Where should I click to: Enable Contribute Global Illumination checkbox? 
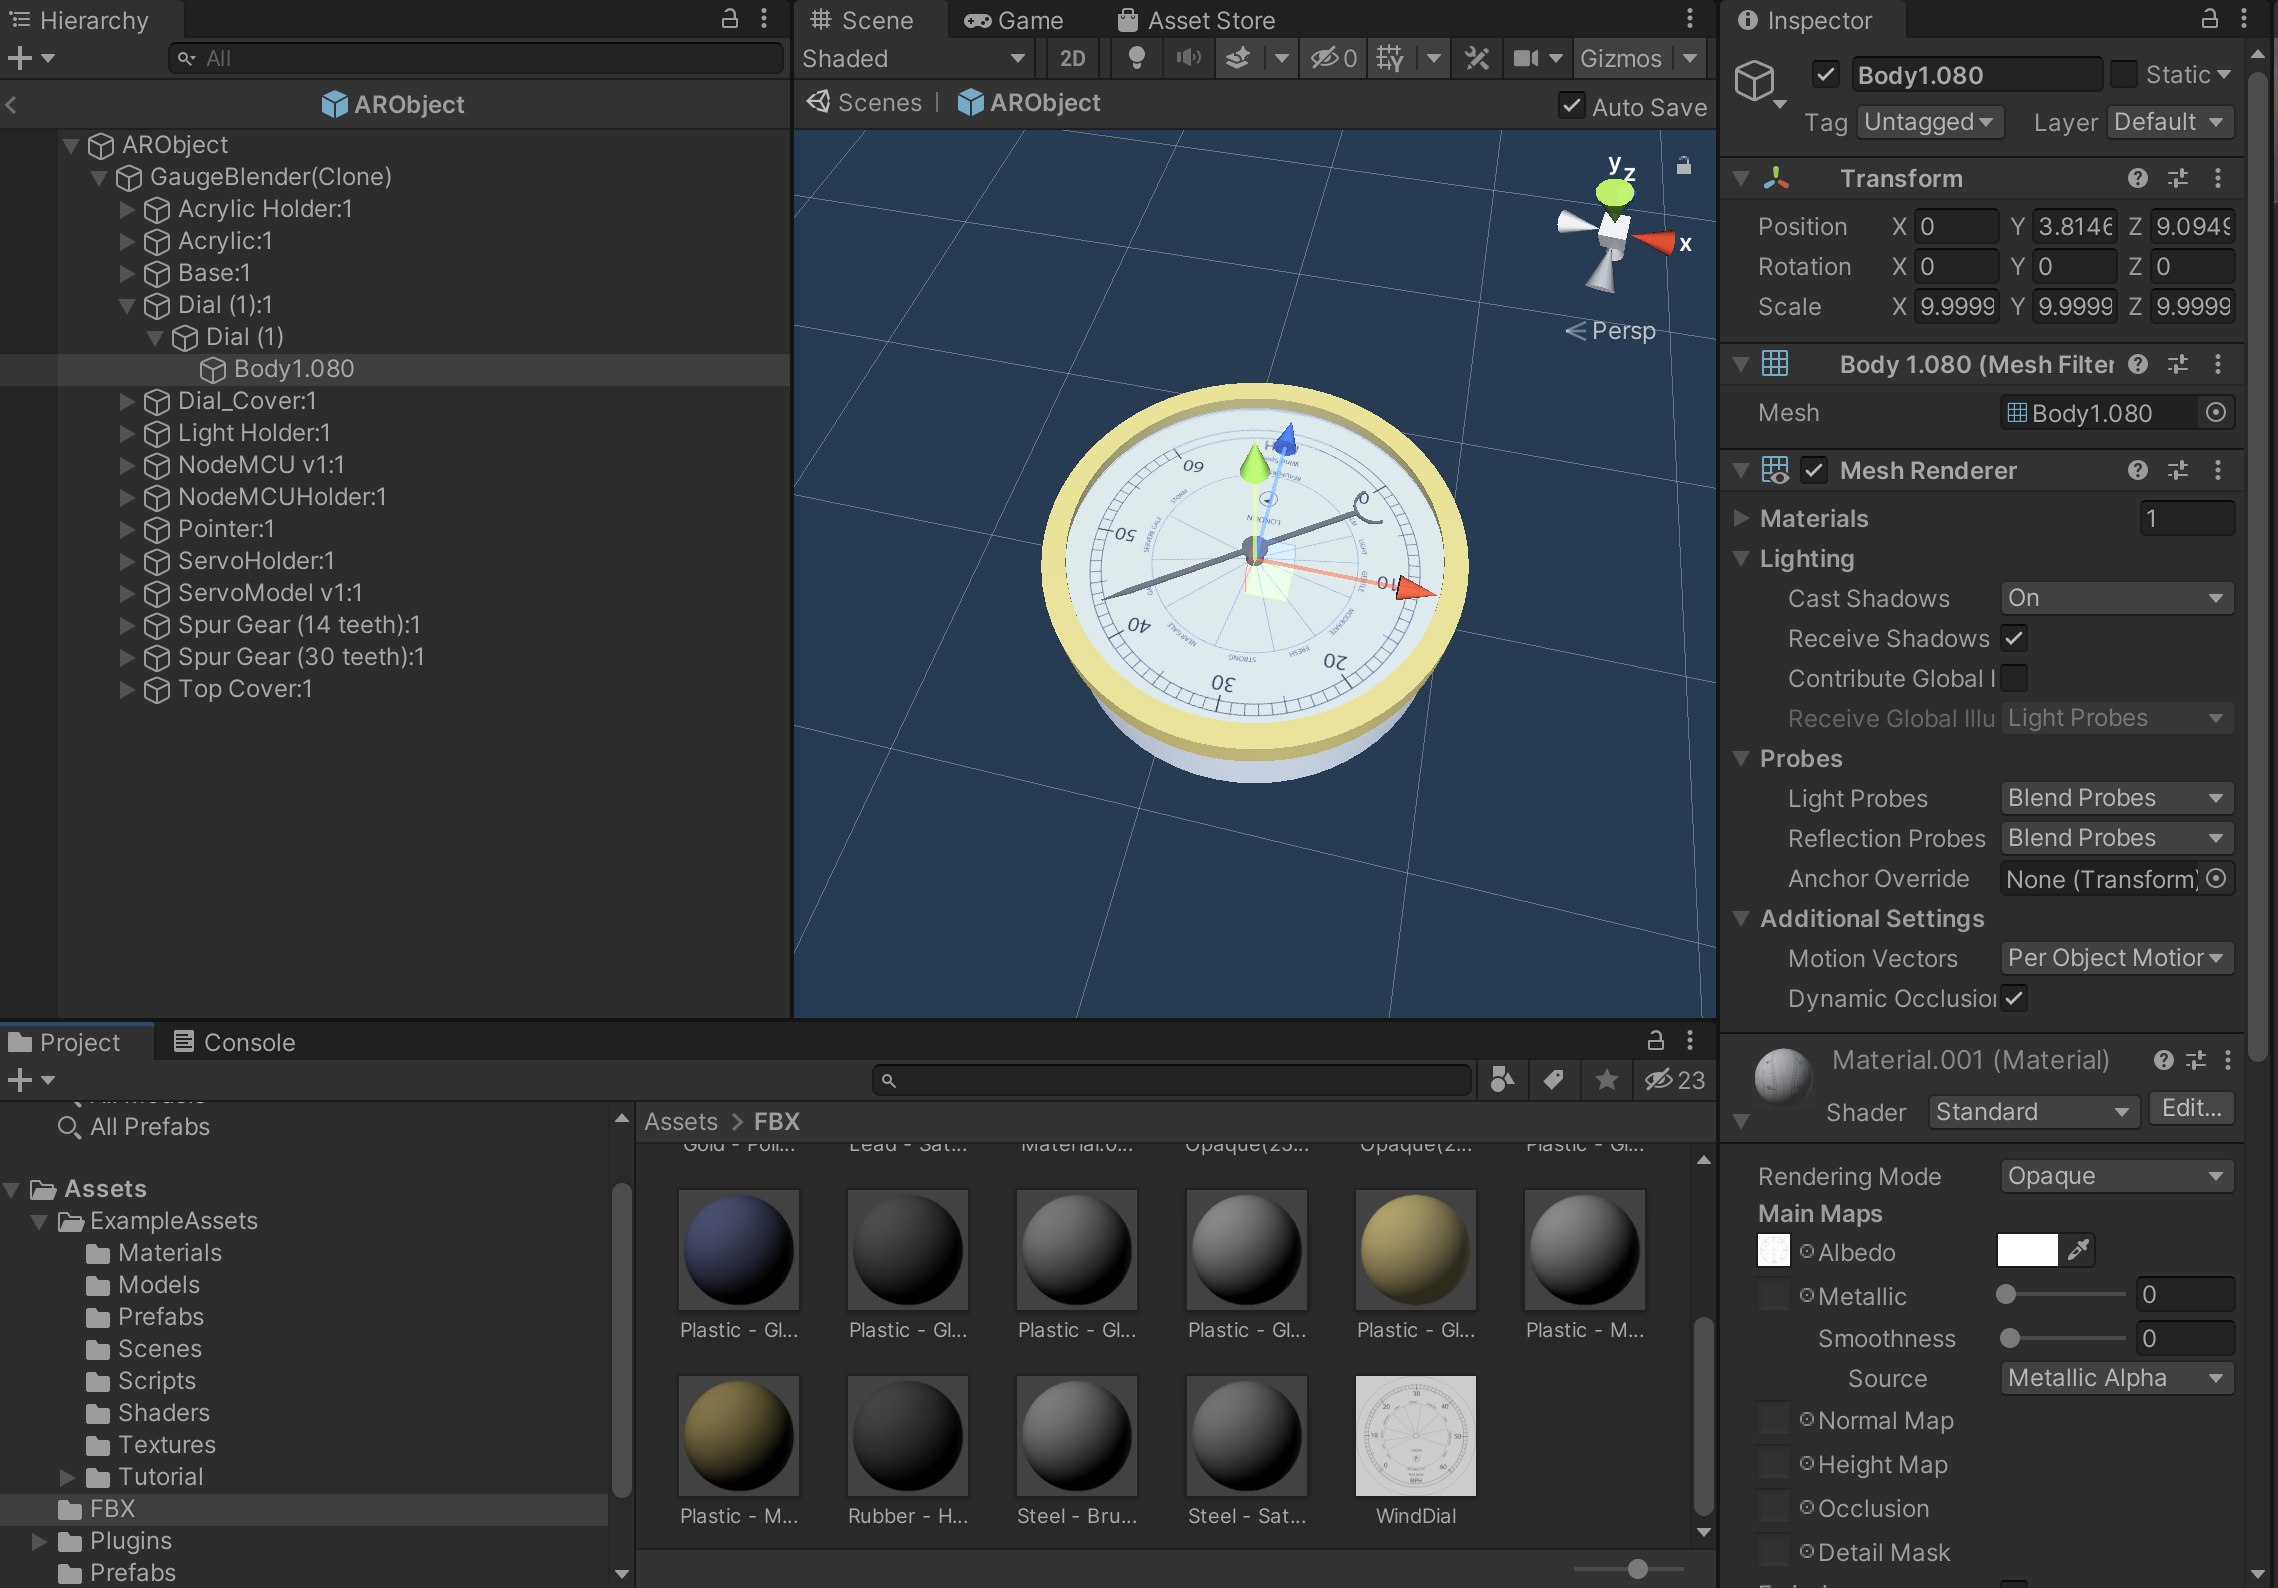coord(2015,678)
